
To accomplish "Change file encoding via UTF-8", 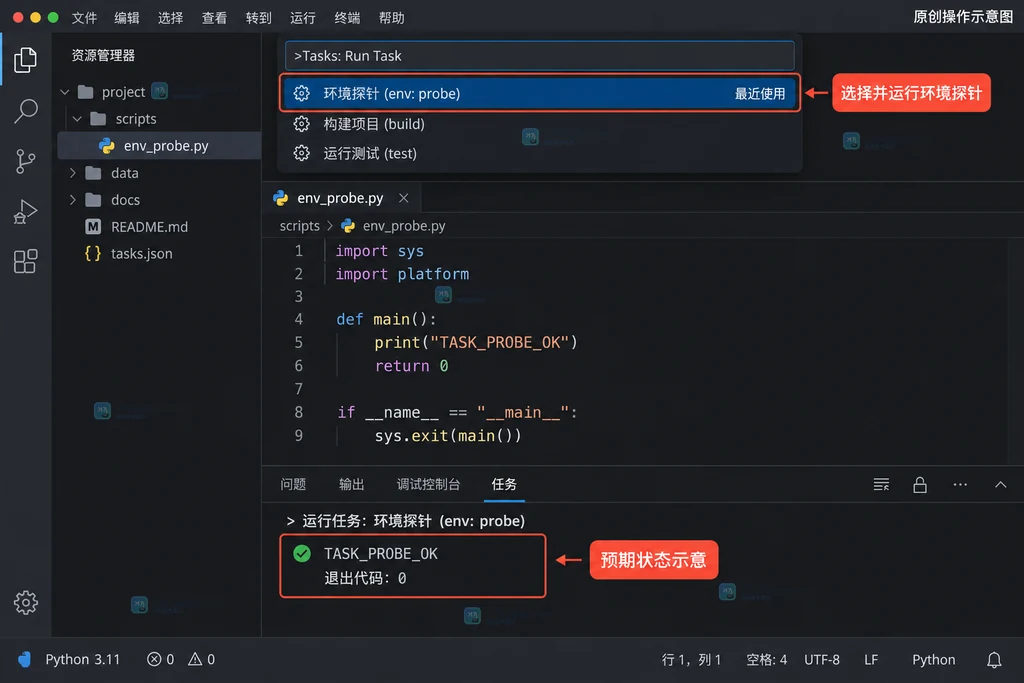I will tap(822, 659).
